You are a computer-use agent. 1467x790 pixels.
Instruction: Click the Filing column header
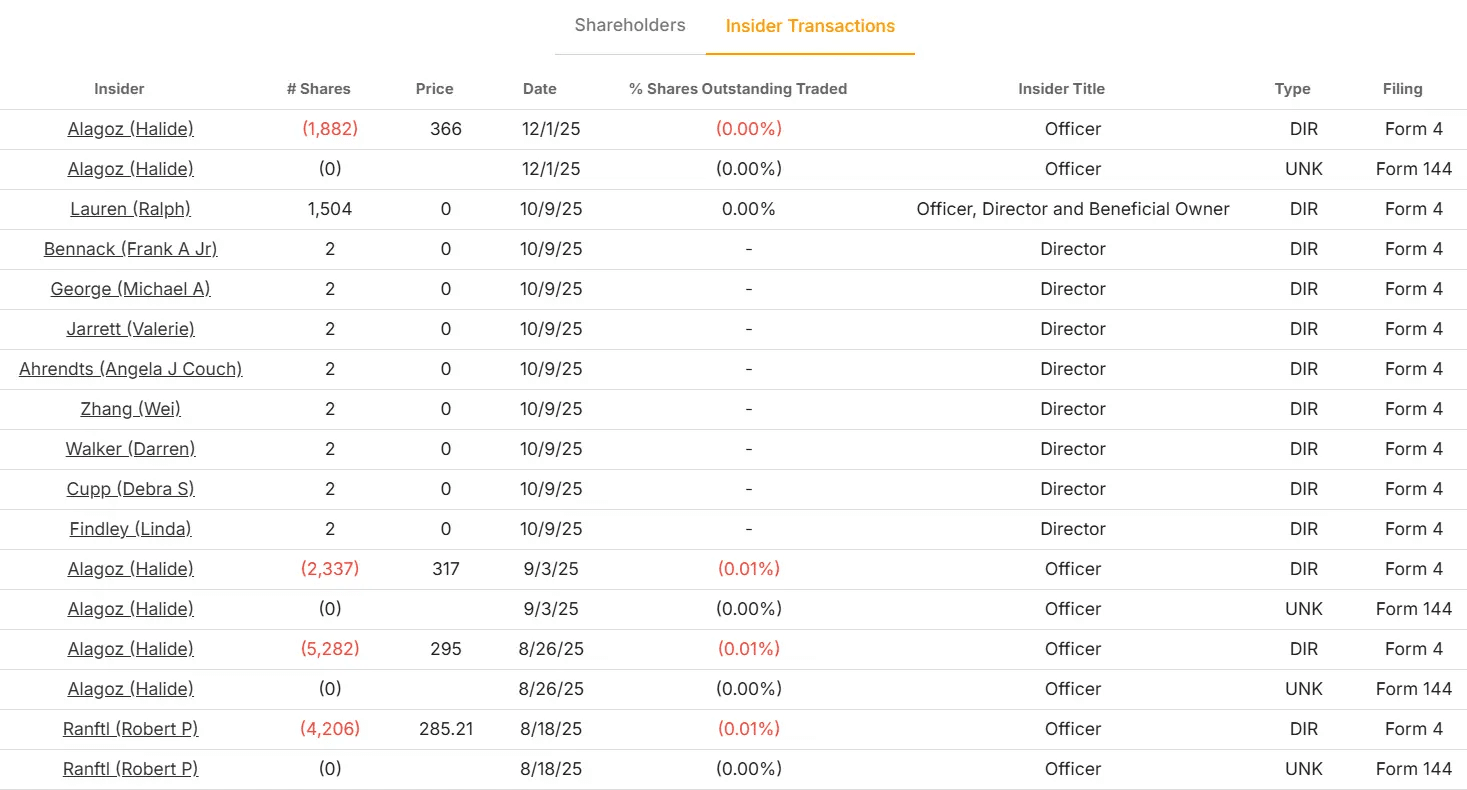tap(1403, 89)
